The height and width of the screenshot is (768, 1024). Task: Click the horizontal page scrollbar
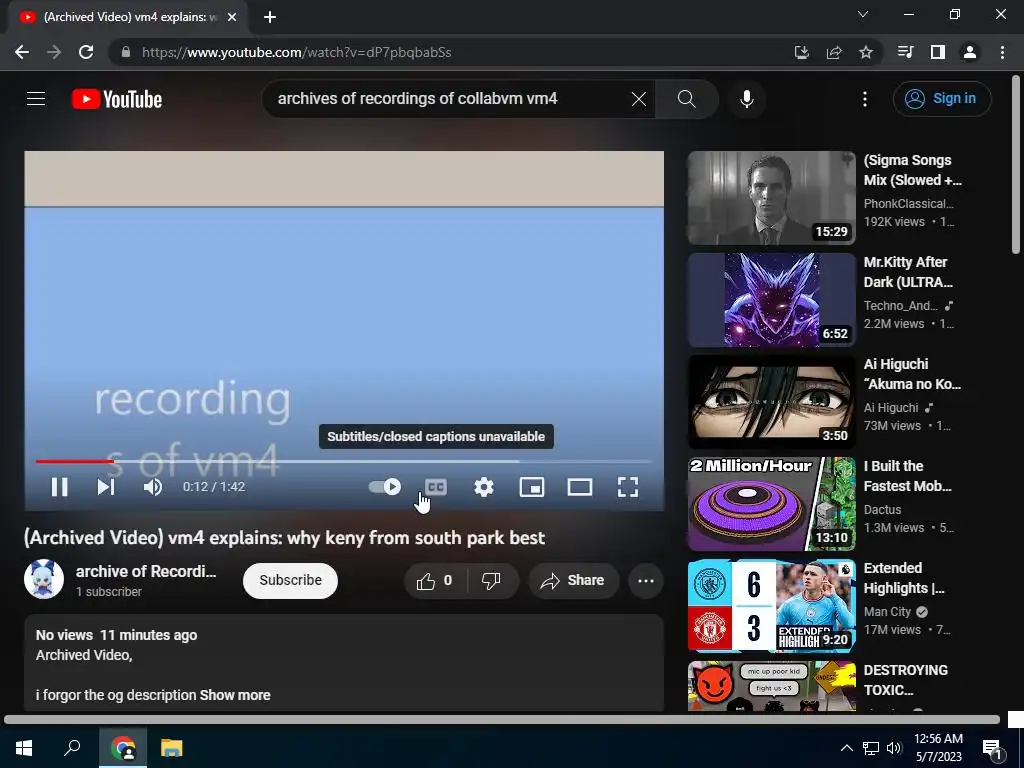pos(502,719)
